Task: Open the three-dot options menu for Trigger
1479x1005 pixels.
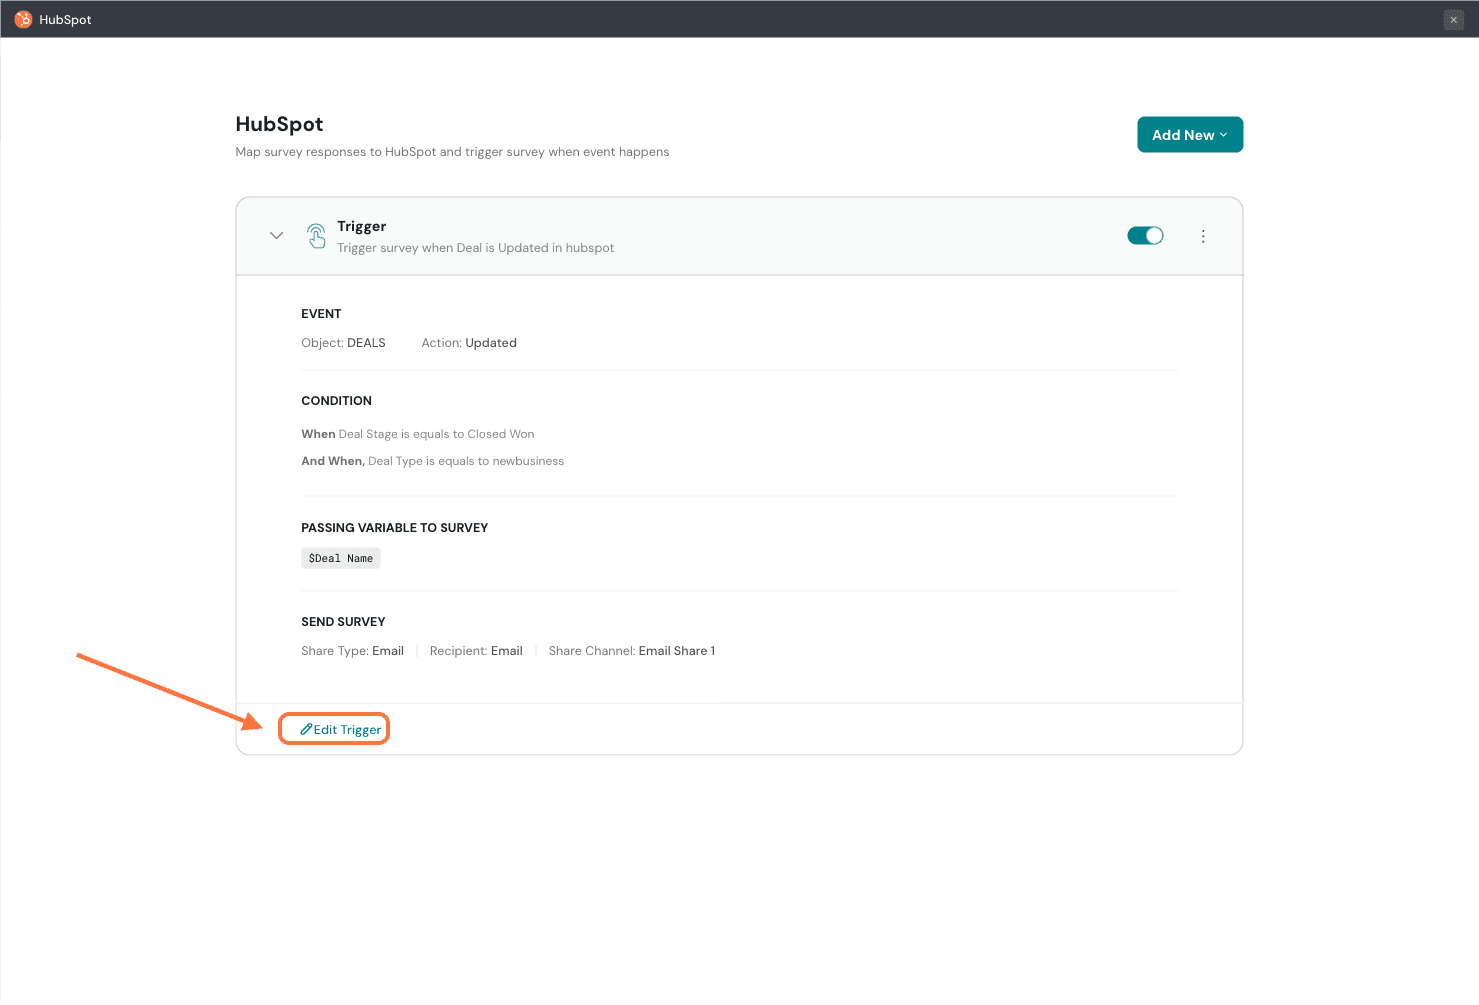Action: click(x=1203, y=236)
